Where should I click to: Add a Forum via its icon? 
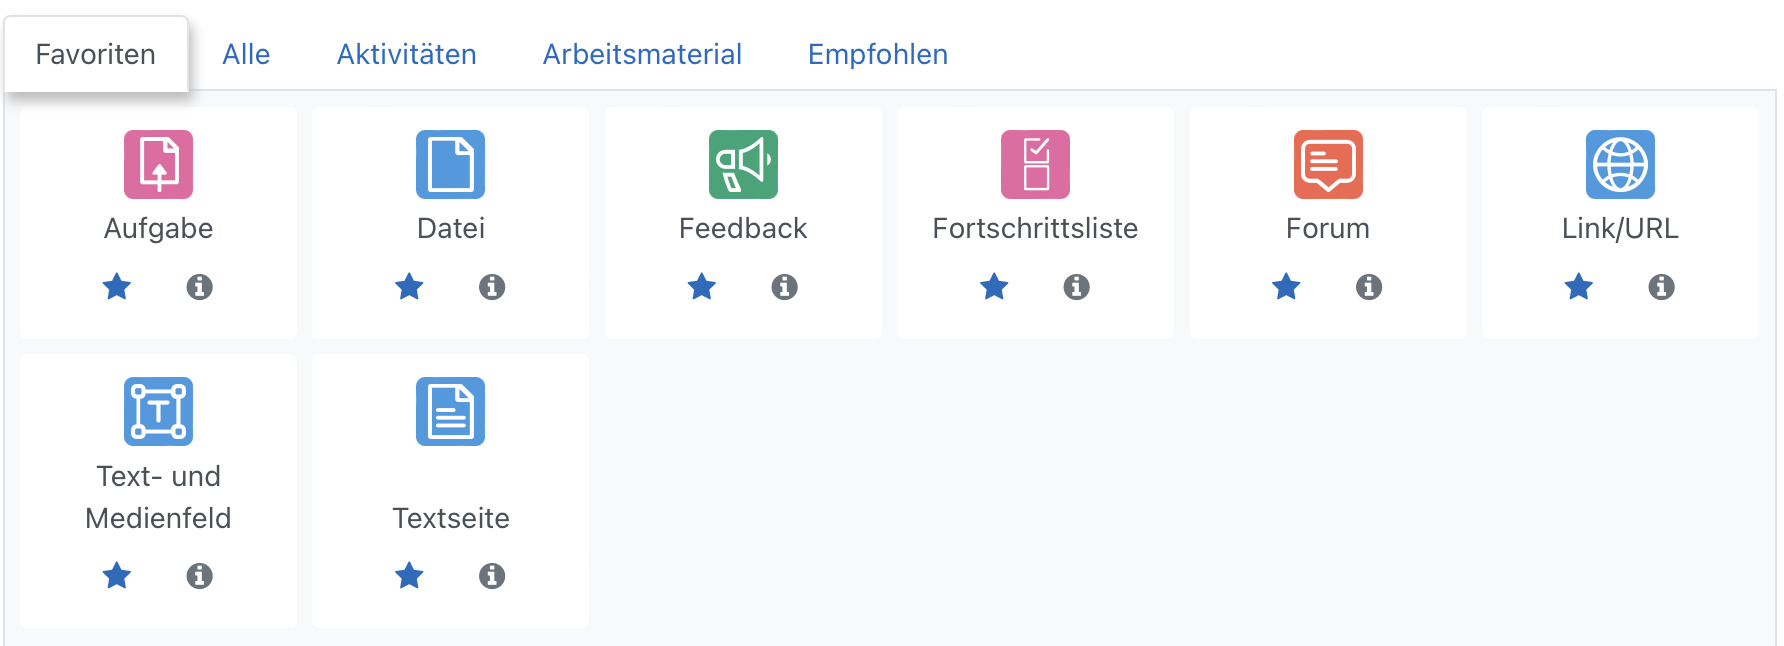pos(1328,165)
